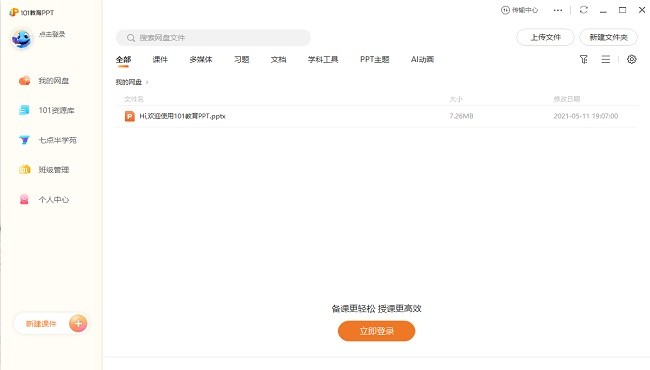Sort by the 文件名 column header
The image size is (650, 370).
click(x=134, y=99)
